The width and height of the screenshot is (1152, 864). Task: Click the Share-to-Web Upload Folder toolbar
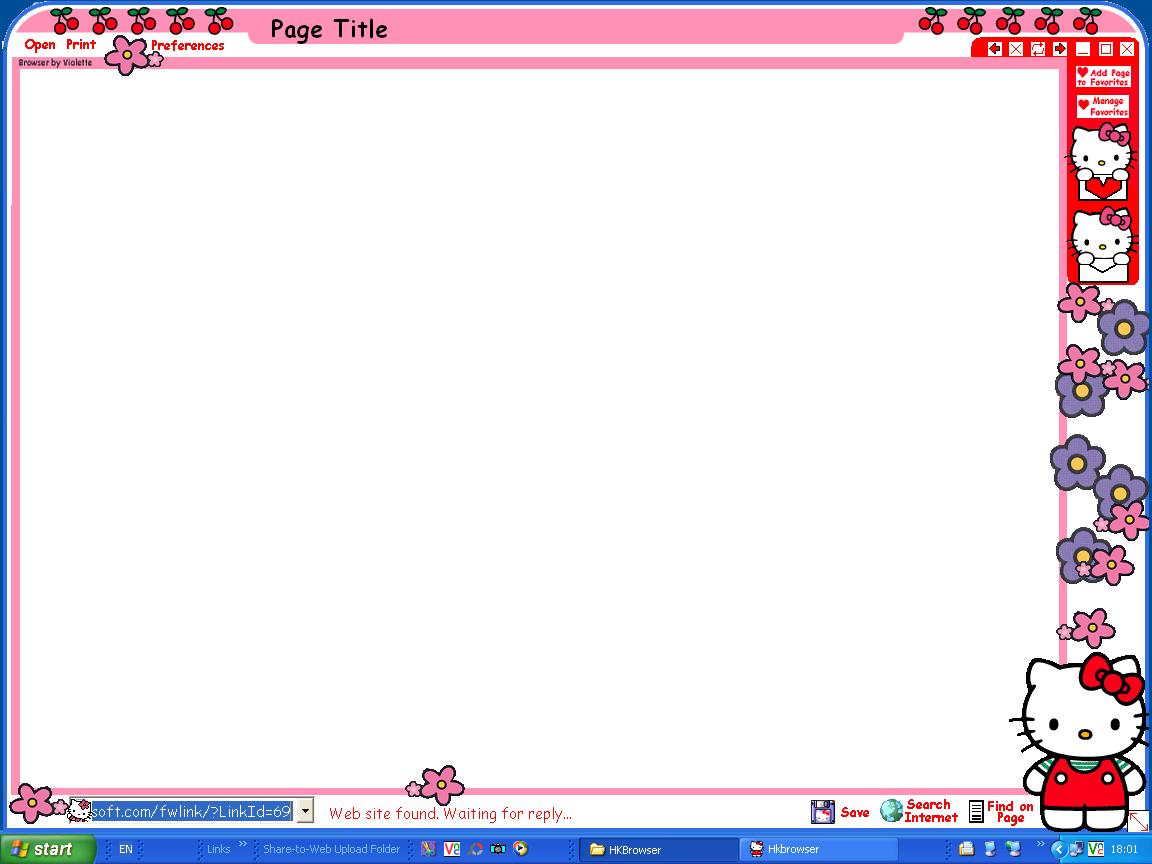[331, 849]
